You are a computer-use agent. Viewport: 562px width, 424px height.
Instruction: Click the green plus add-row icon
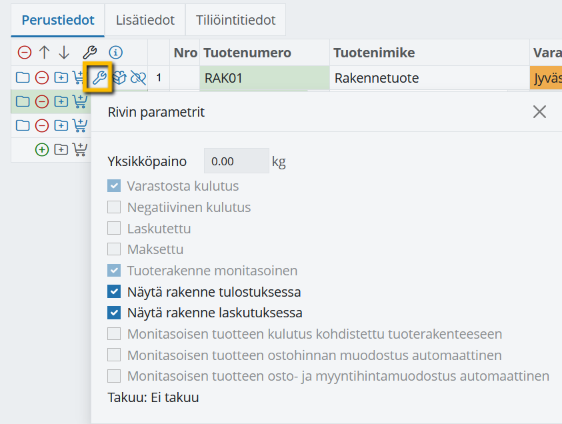(42, 149)
